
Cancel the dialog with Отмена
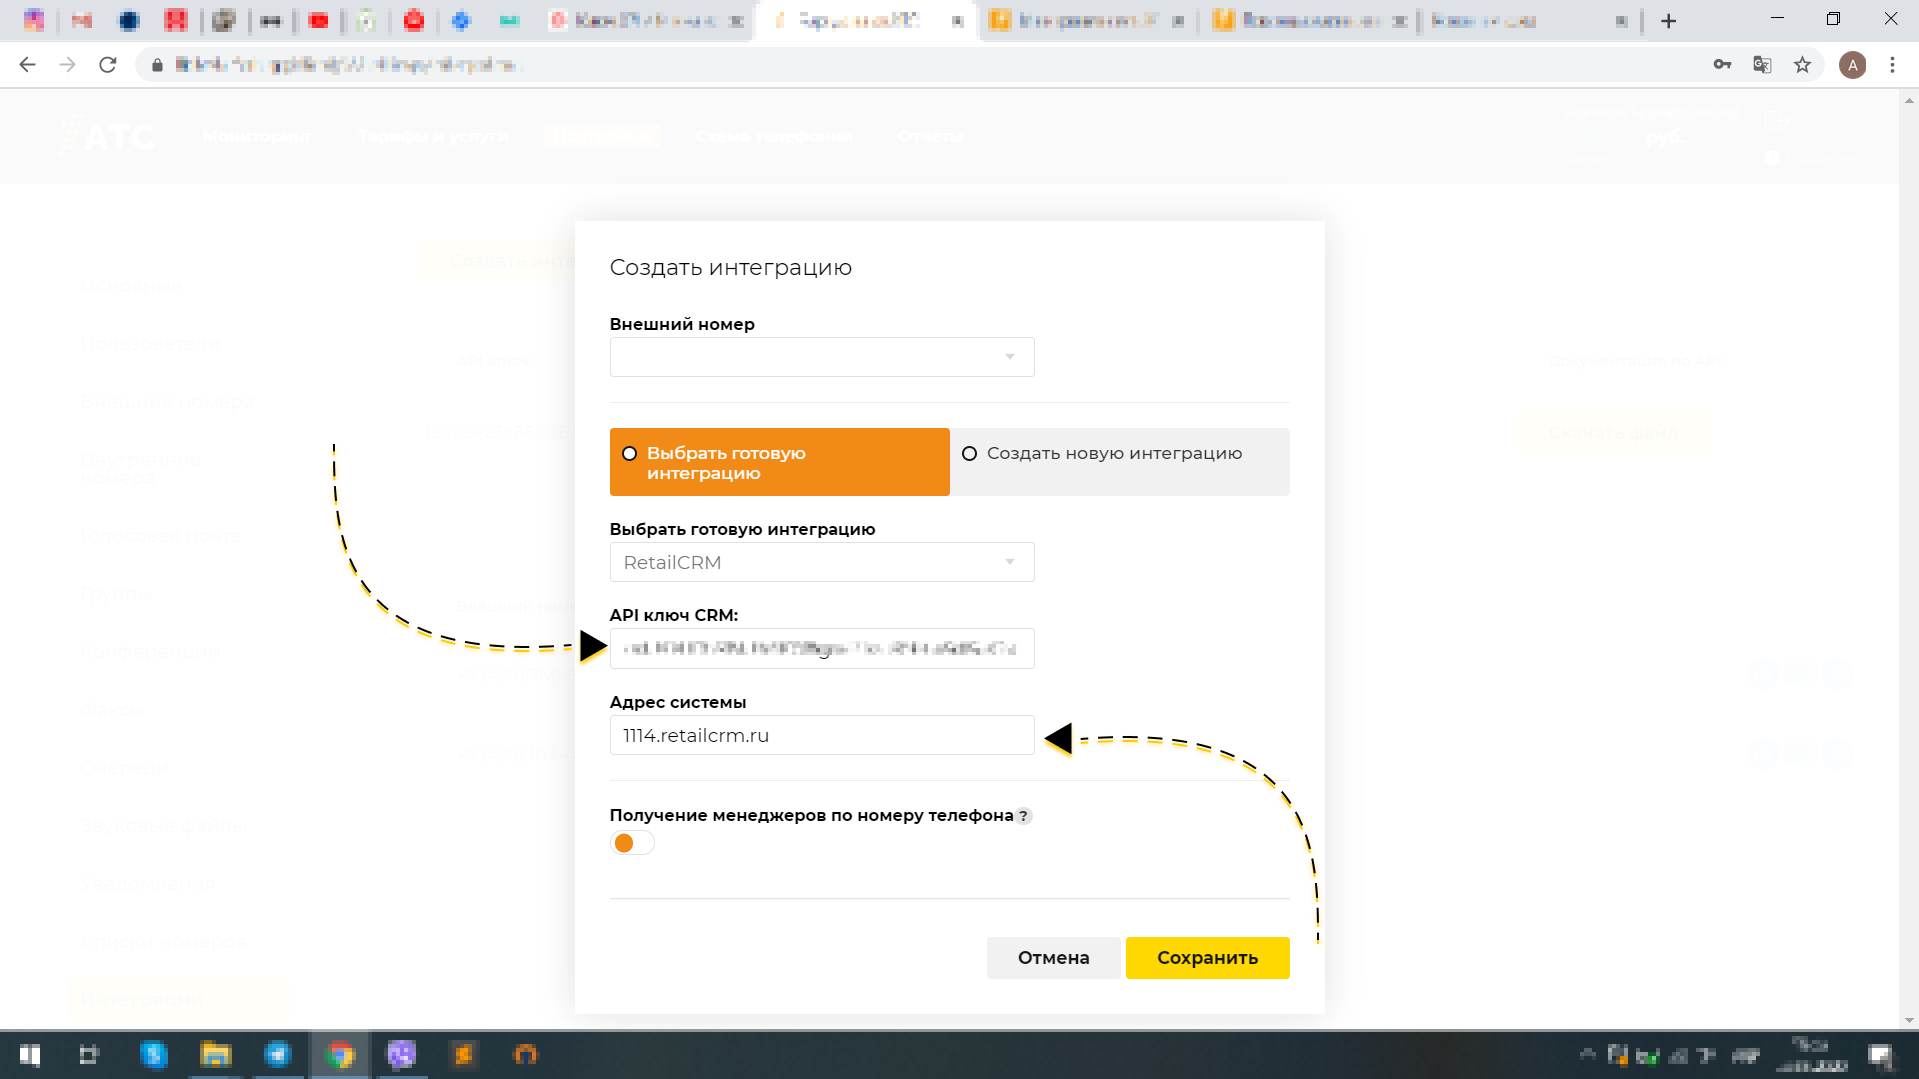1053,957
